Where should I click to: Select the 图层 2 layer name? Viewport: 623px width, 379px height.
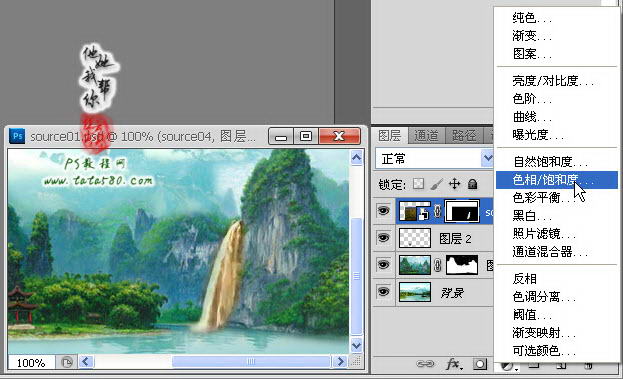click(x=455, y=238)
